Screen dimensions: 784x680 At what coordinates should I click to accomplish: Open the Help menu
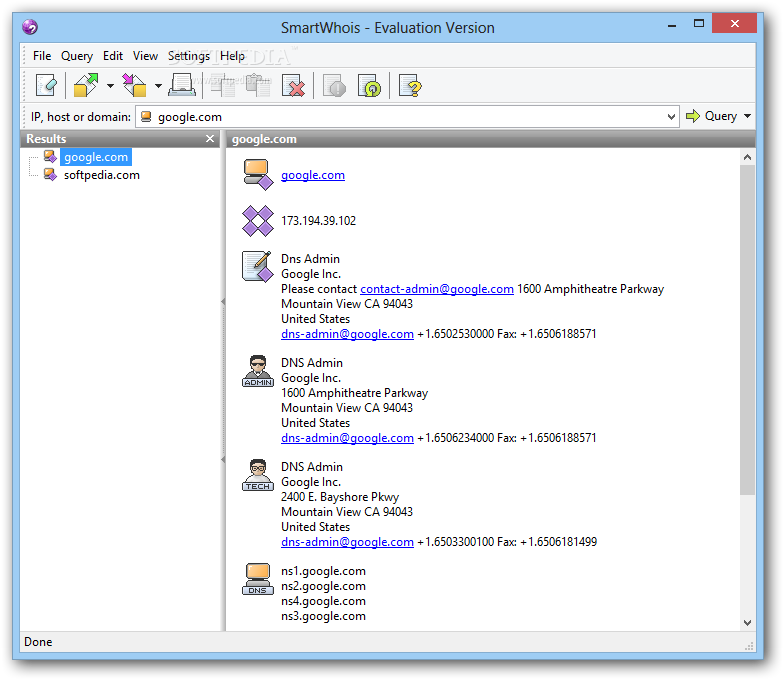pyautogui.click(x=232, y=56)
